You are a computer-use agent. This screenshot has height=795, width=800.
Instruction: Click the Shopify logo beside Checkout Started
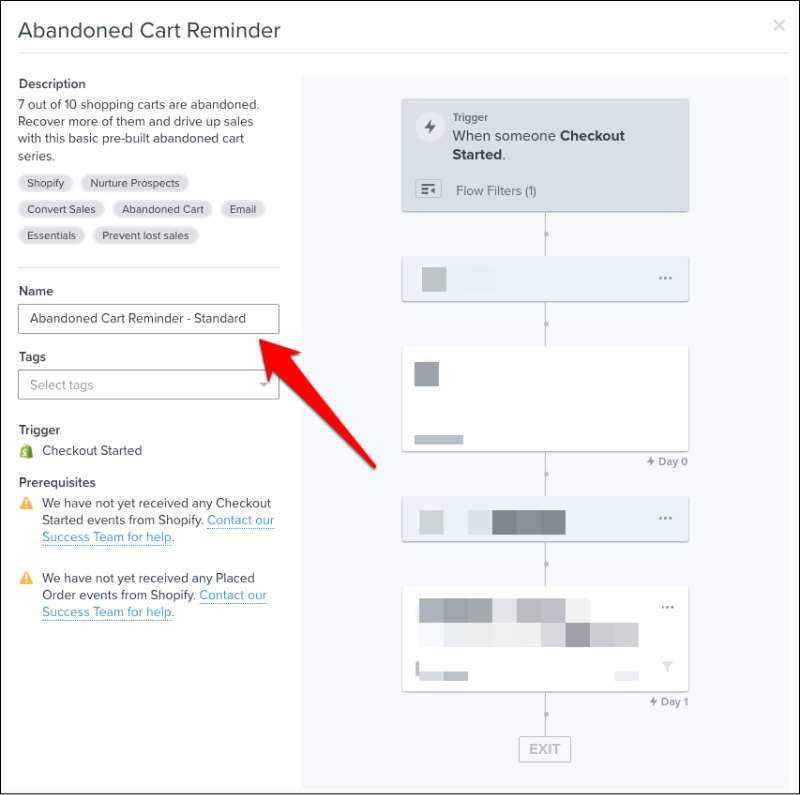point(28,451)
